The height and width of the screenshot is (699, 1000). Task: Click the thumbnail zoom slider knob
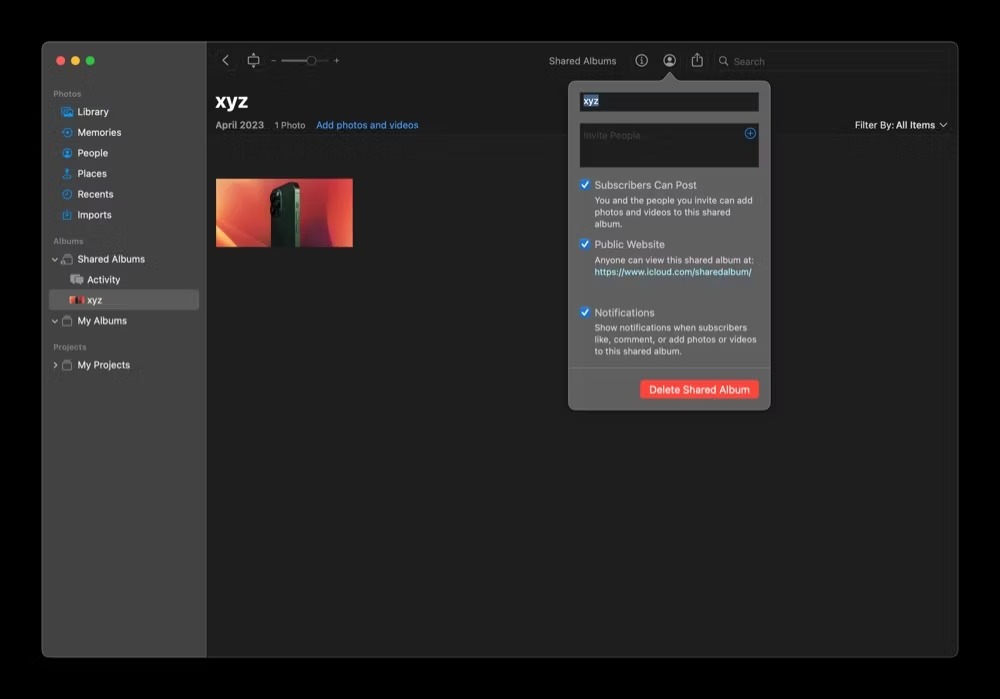coord(311,61)
